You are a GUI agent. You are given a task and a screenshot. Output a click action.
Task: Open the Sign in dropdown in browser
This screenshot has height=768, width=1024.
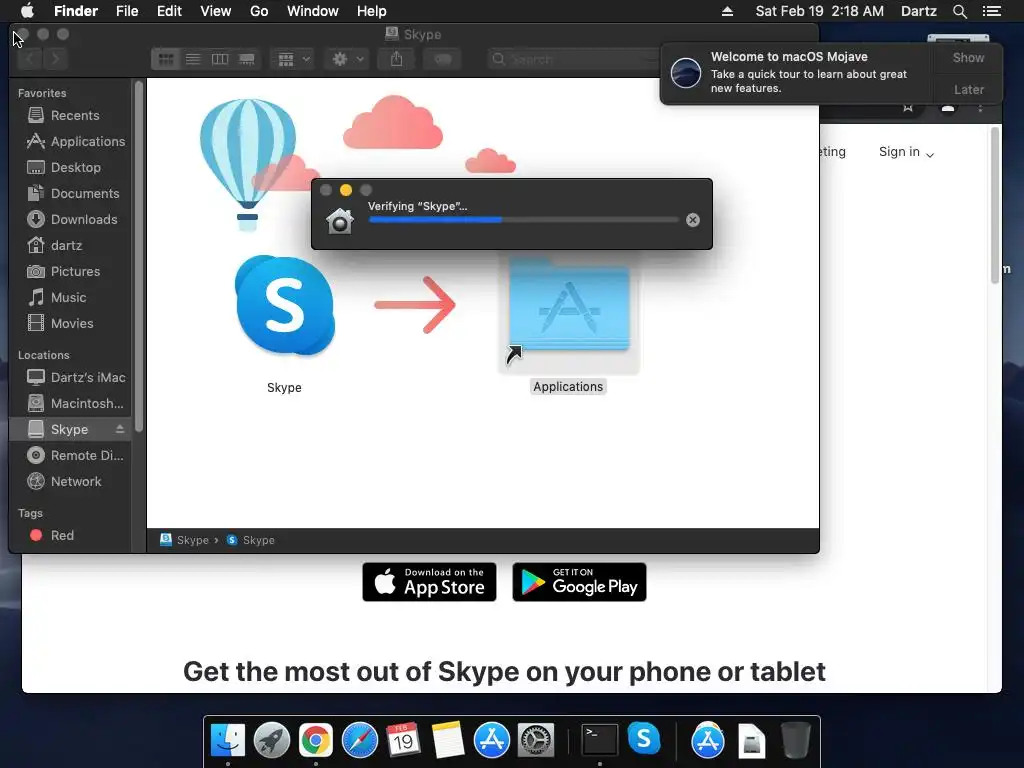pyautogui.click(x=906, y=152)
